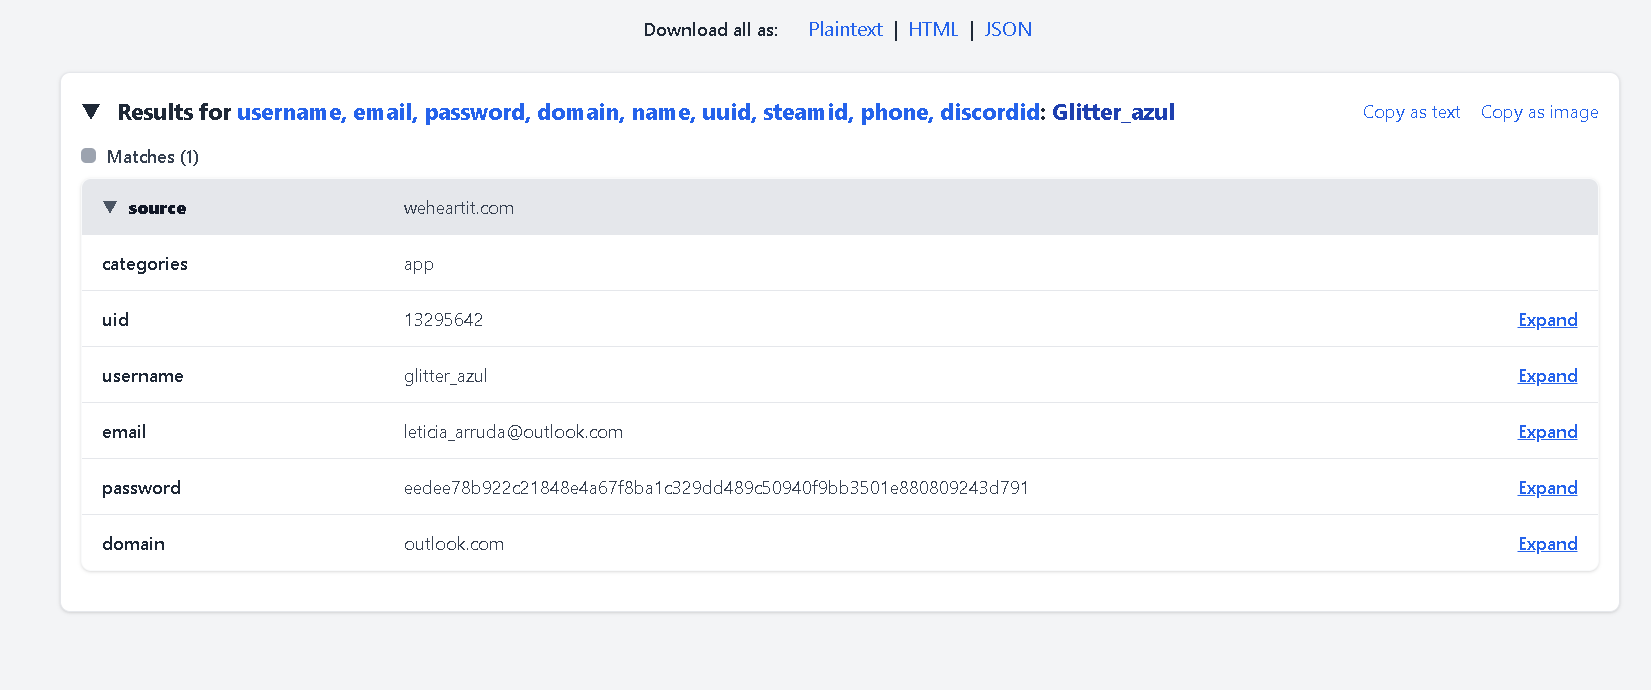Click the outlook.com domain value
Screen dimensions: 1651x690
[454, 544]
